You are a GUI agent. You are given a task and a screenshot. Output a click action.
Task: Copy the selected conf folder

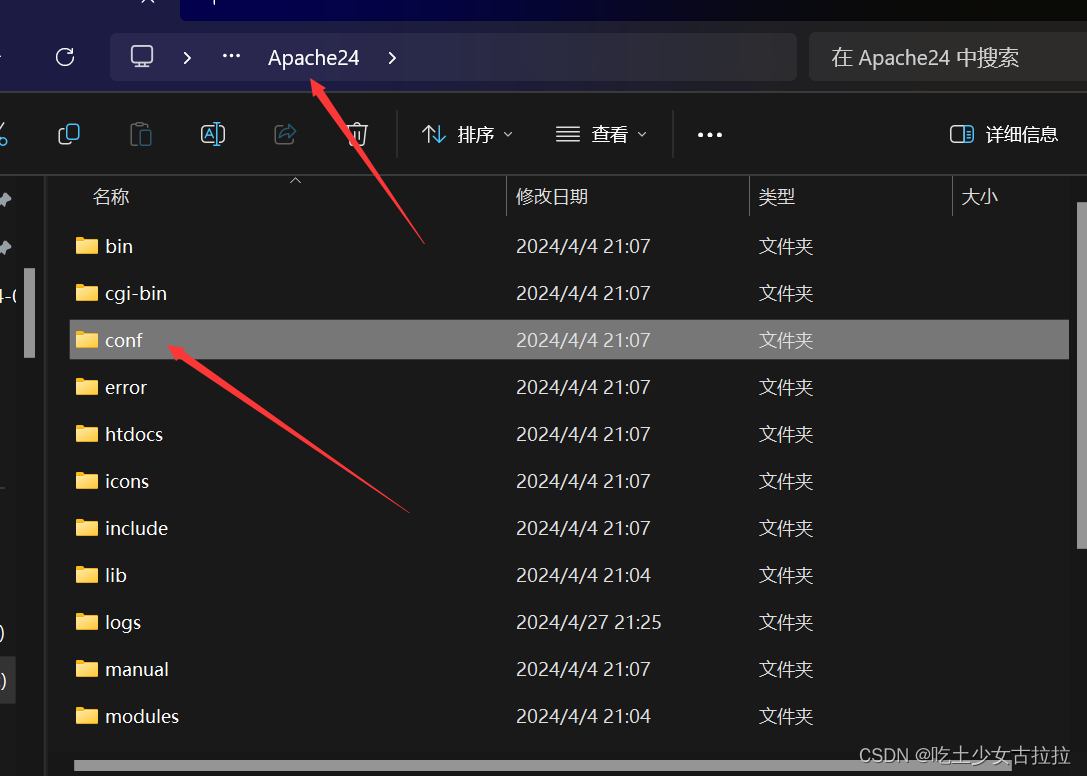point(69,133)
